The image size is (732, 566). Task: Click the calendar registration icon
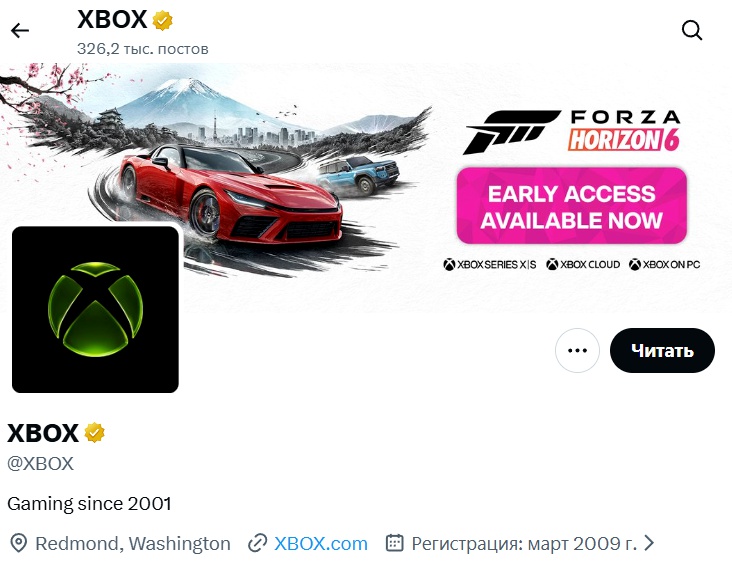pyautogui.click(x=394, y=543)
